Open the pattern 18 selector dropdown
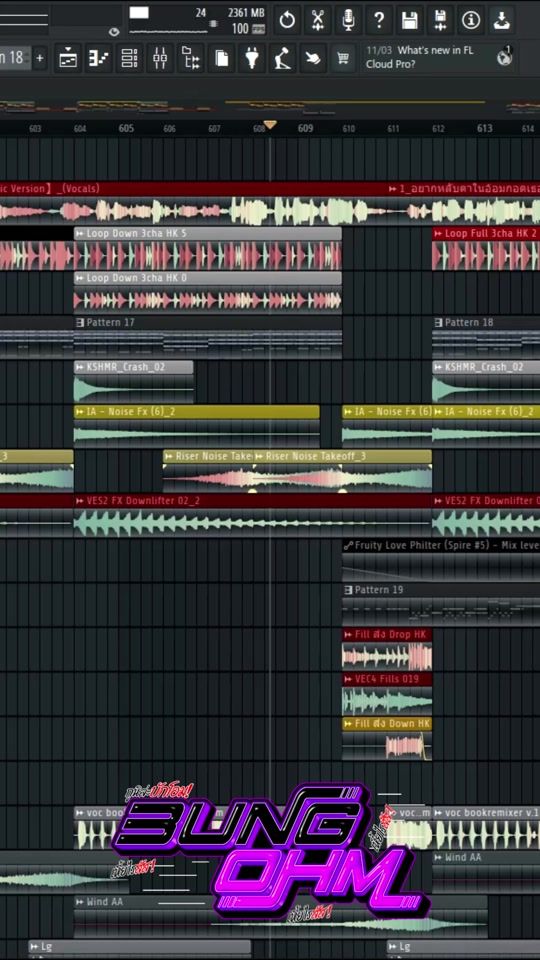The width and height of the screenshot is (540, 960). [15, 58]
